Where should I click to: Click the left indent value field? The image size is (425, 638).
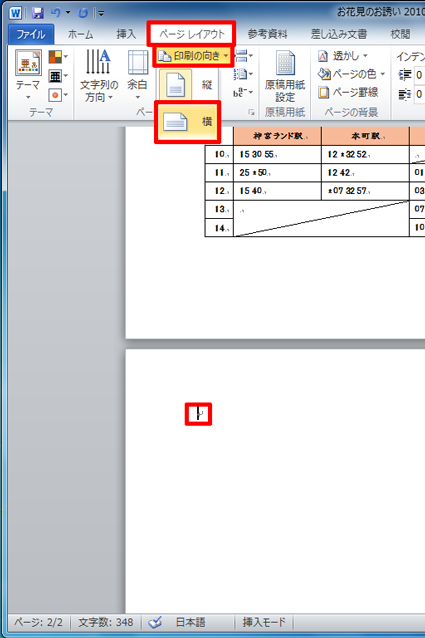click(x=419, y=75)
